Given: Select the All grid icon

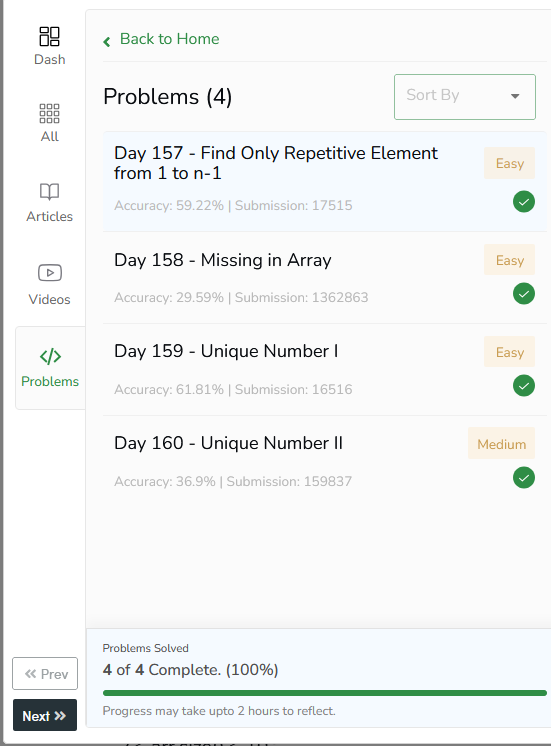Looking at the screenshot, I should click(49, 114).
